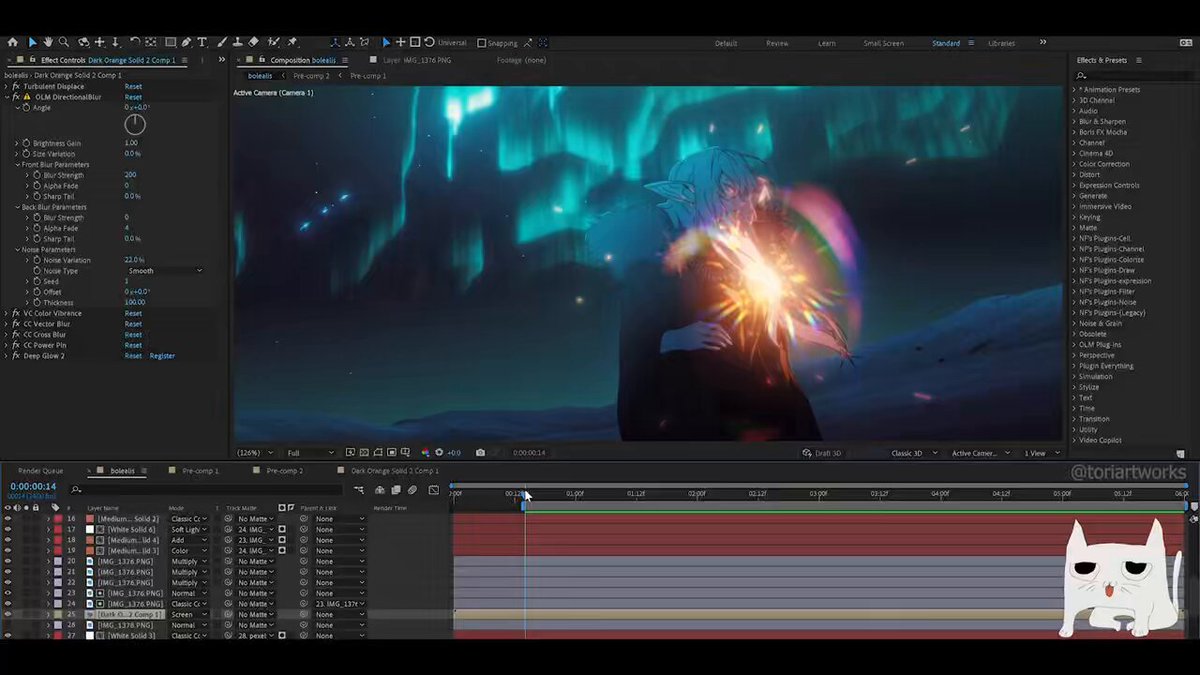Toggle the Angle property stopwatch
1200x675 pixels.
click(26, 107)
